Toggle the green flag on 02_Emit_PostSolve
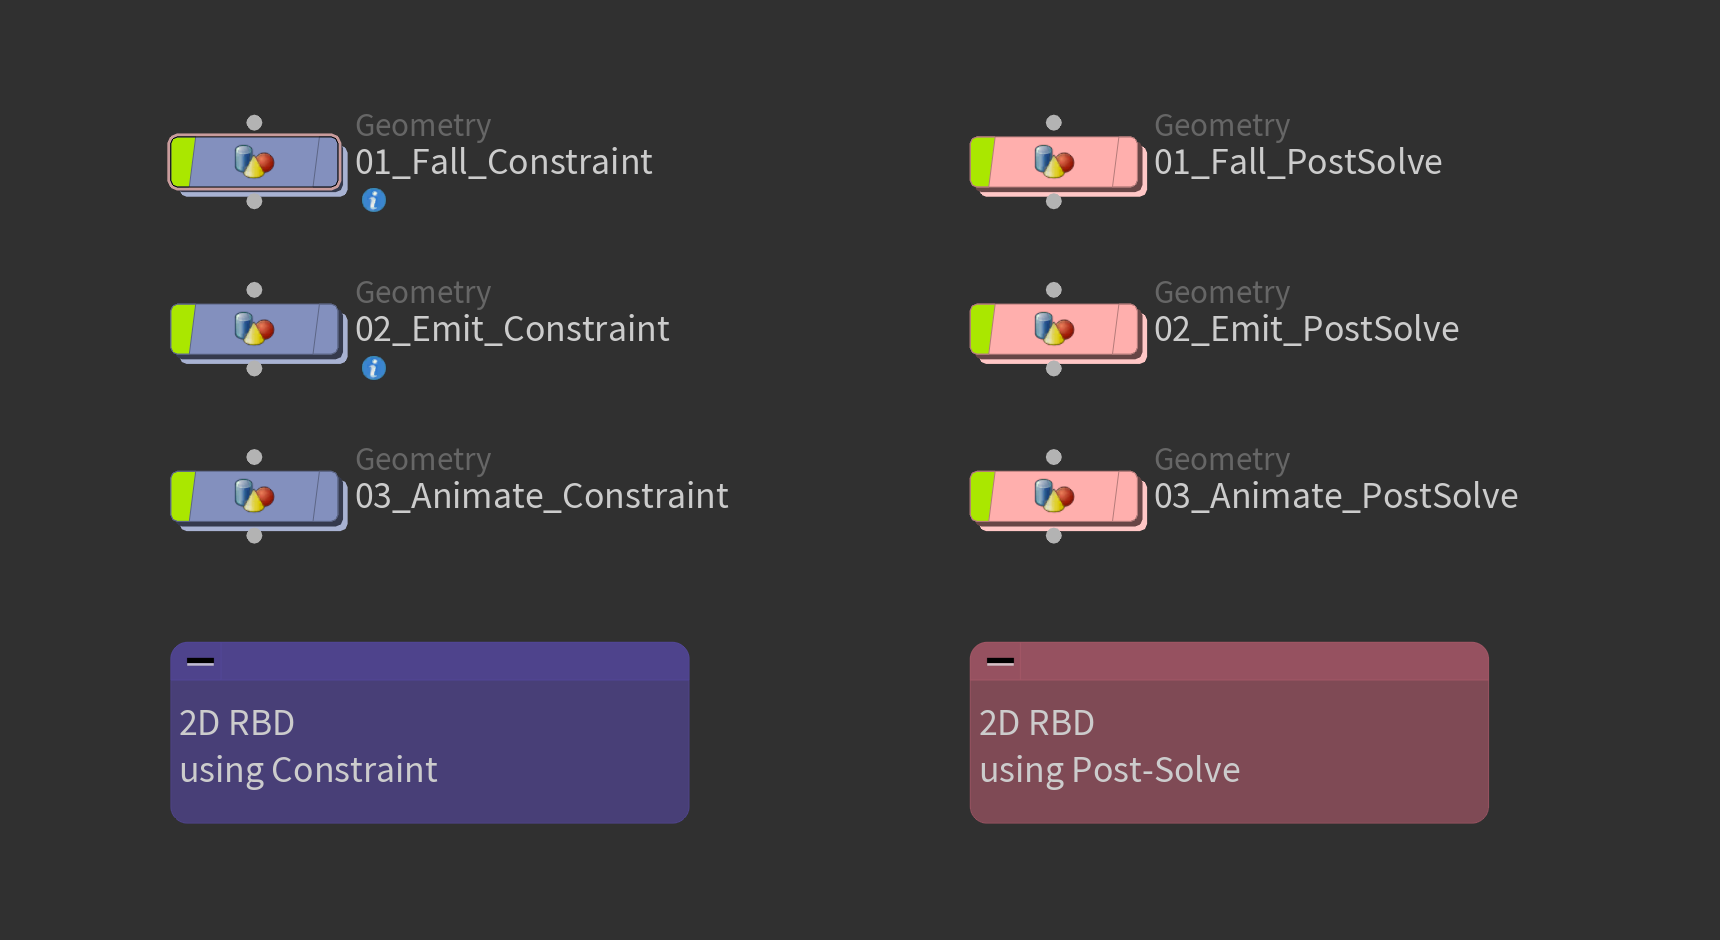This screenshot has width=1720, height=940. pos(982,329)
